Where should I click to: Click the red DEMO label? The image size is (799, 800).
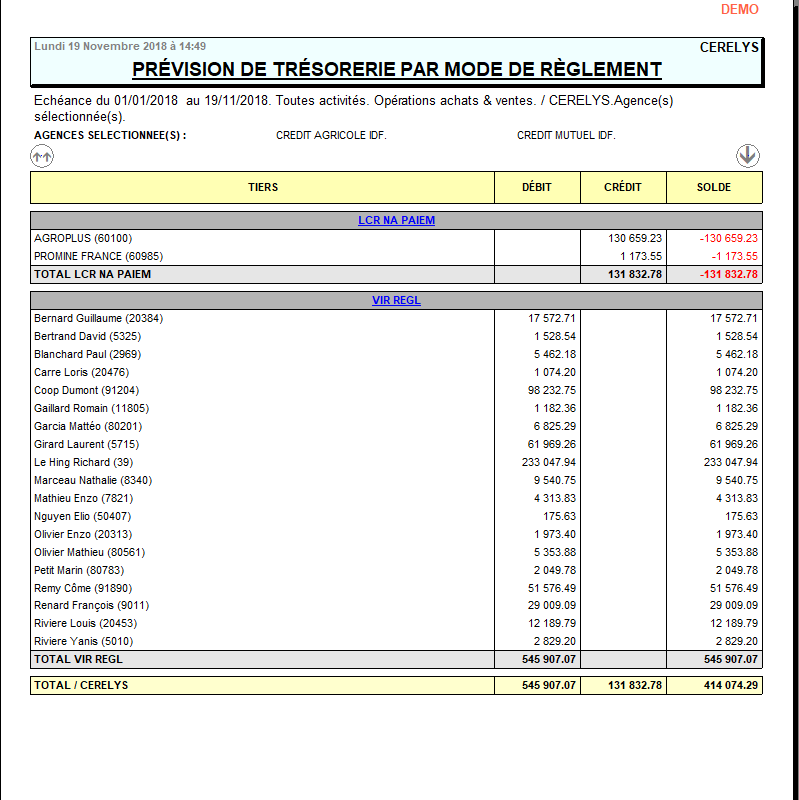click(739, 9)
